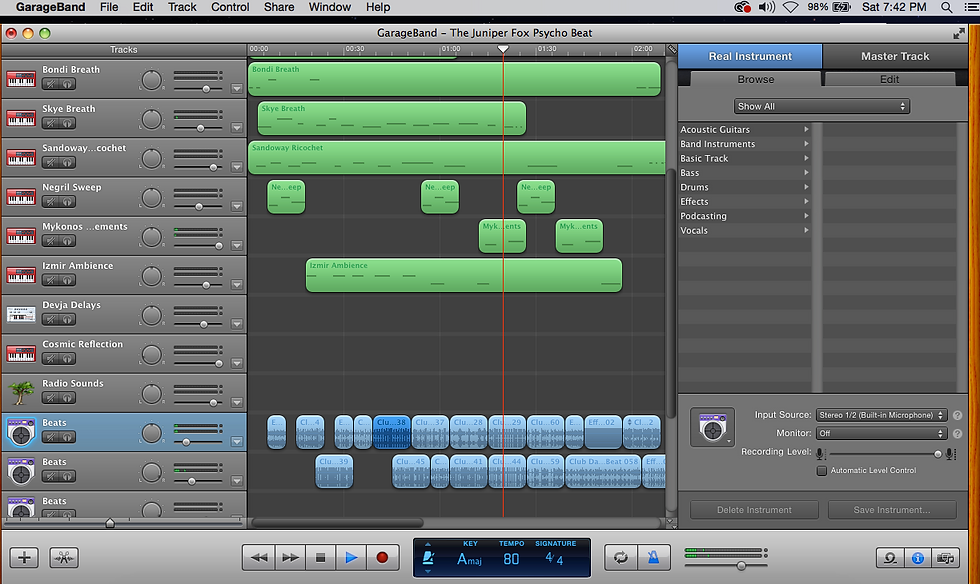Open the Share menu
Viewport: 980px width, 584px height.
279,7
